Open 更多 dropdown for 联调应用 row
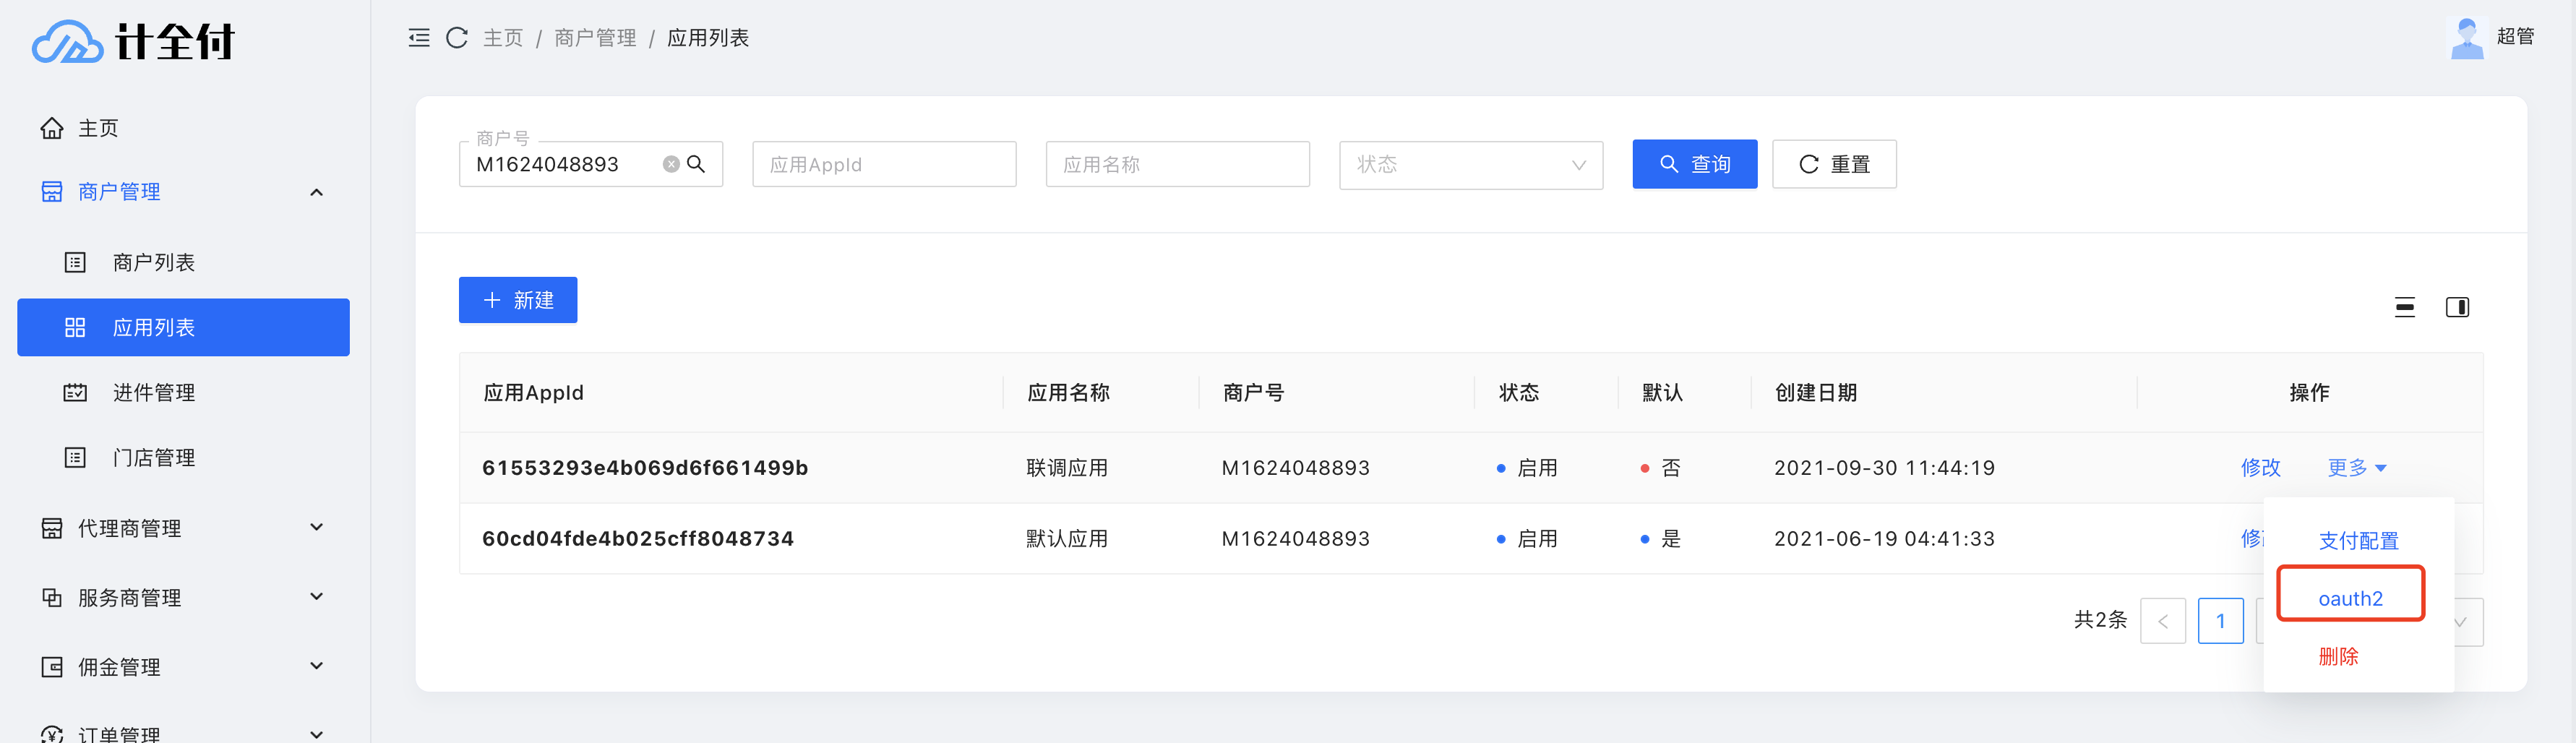 click(2356, 468)
